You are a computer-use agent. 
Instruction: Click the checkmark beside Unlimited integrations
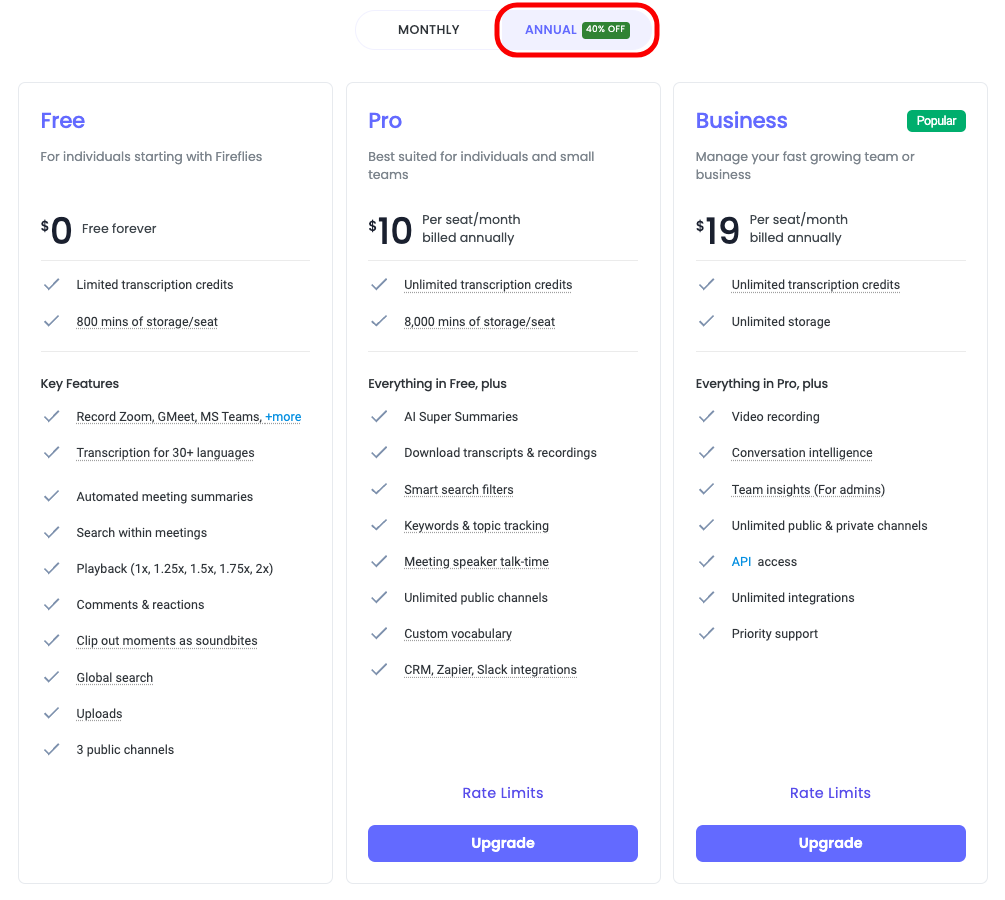pyautogui.click(x=707, y=598)
